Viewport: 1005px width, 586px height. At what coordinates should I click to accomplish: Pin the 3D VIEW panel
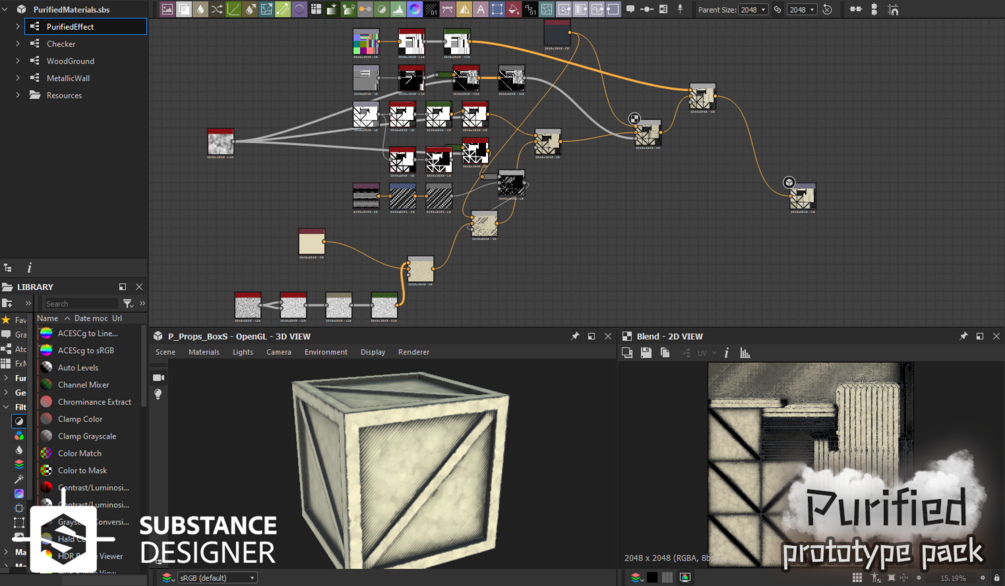pos(575,336)
